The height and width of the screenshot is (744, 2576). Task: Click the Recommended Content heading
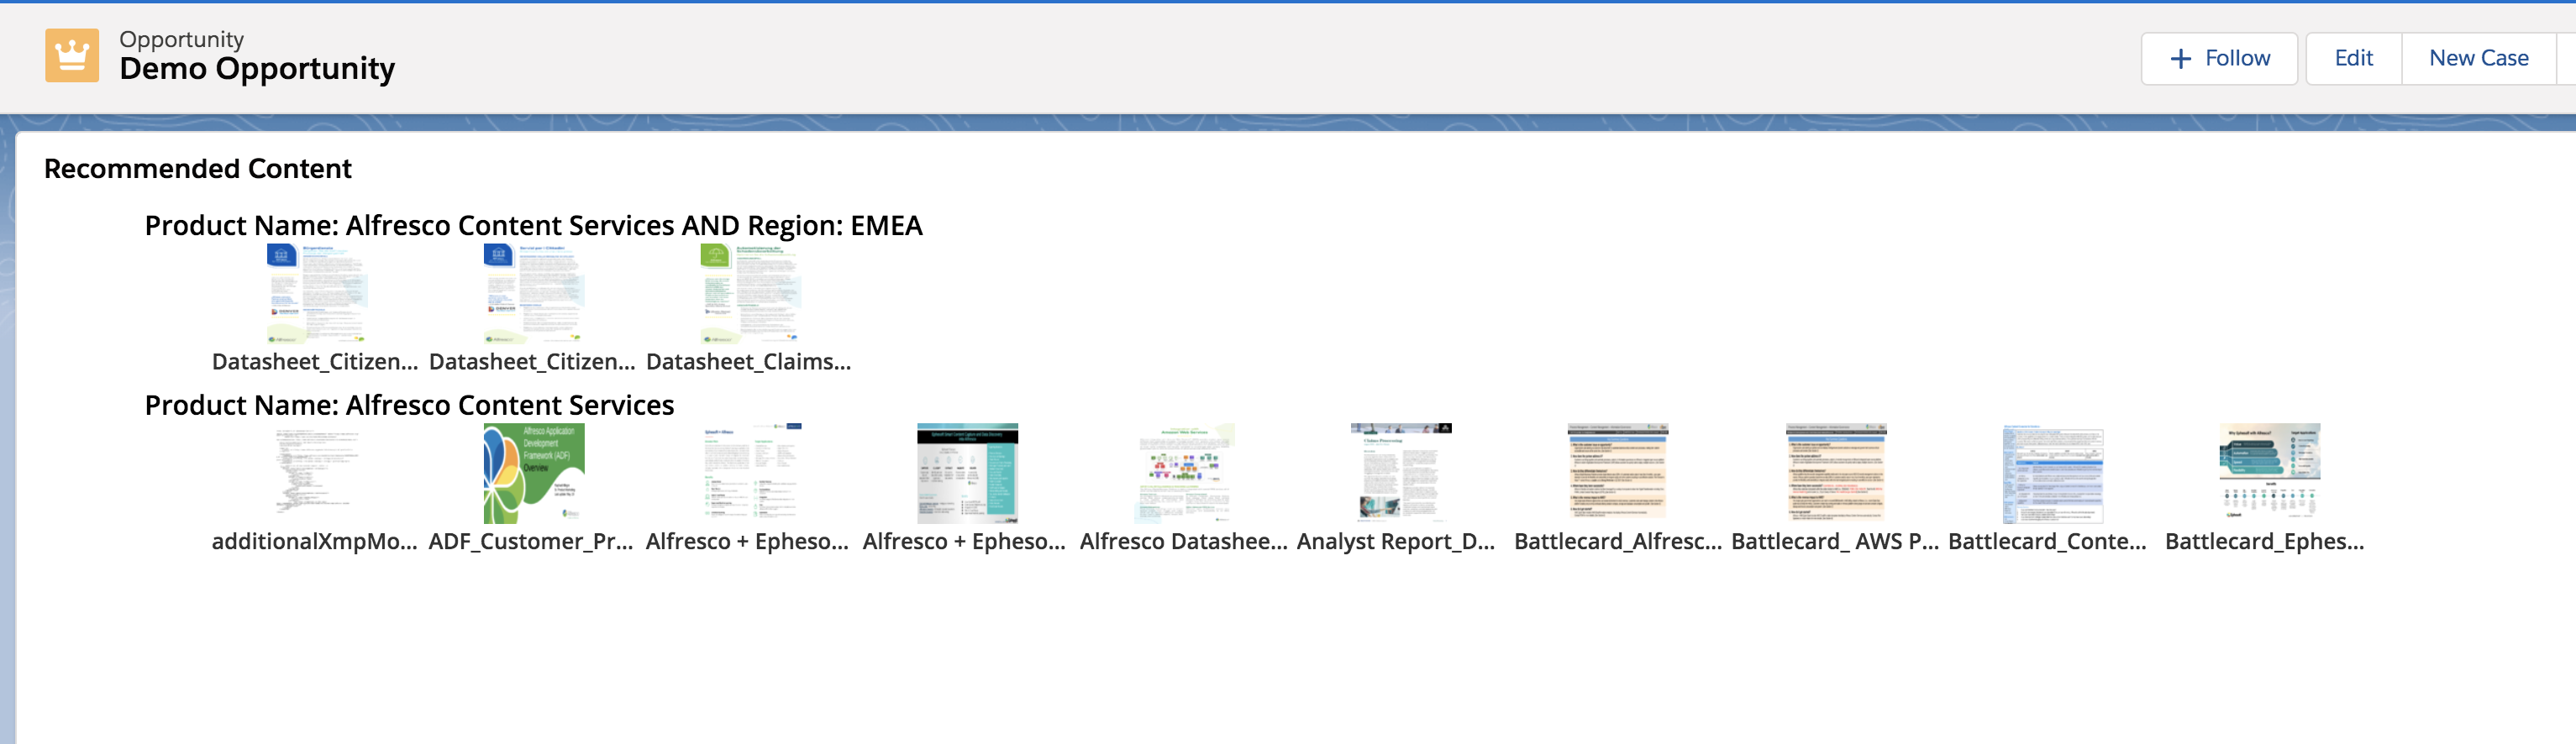tap(198, 169)
